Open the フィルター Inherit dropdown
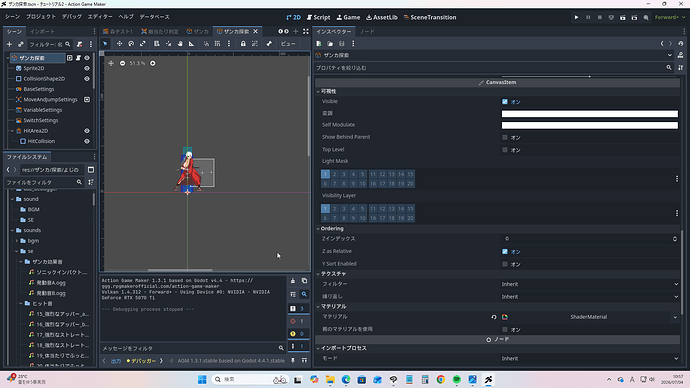 pyautogui.click(x=590, y=284)
